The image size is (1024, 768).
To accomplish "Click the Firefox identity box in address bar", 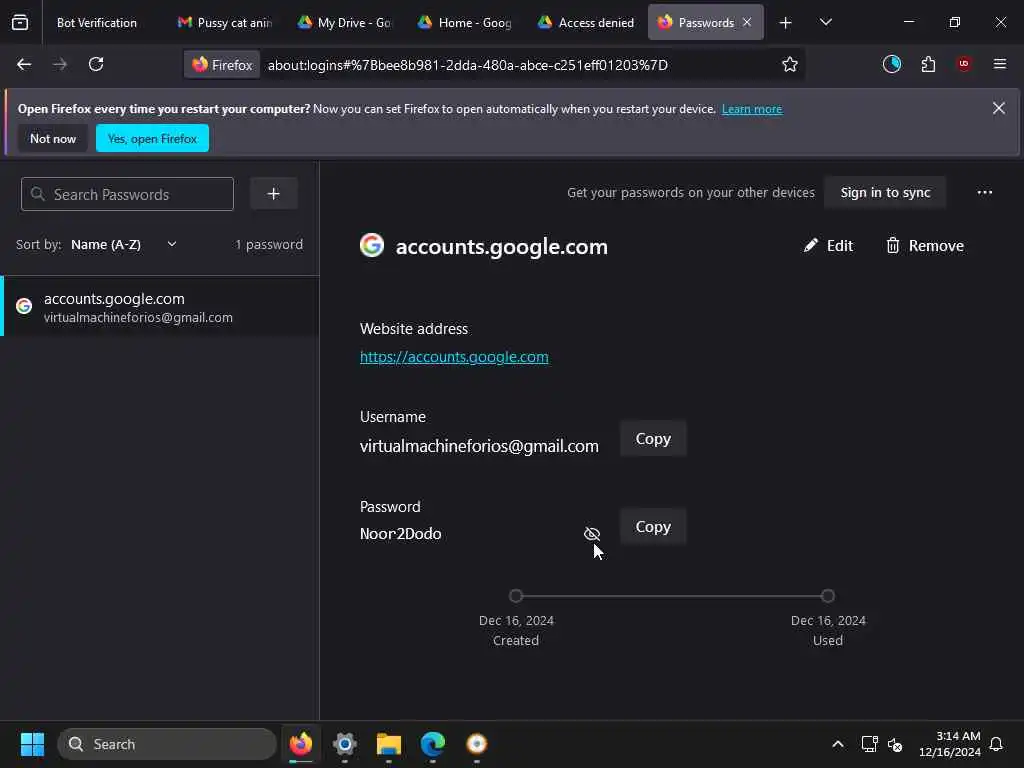I will [x=222, y=65].
